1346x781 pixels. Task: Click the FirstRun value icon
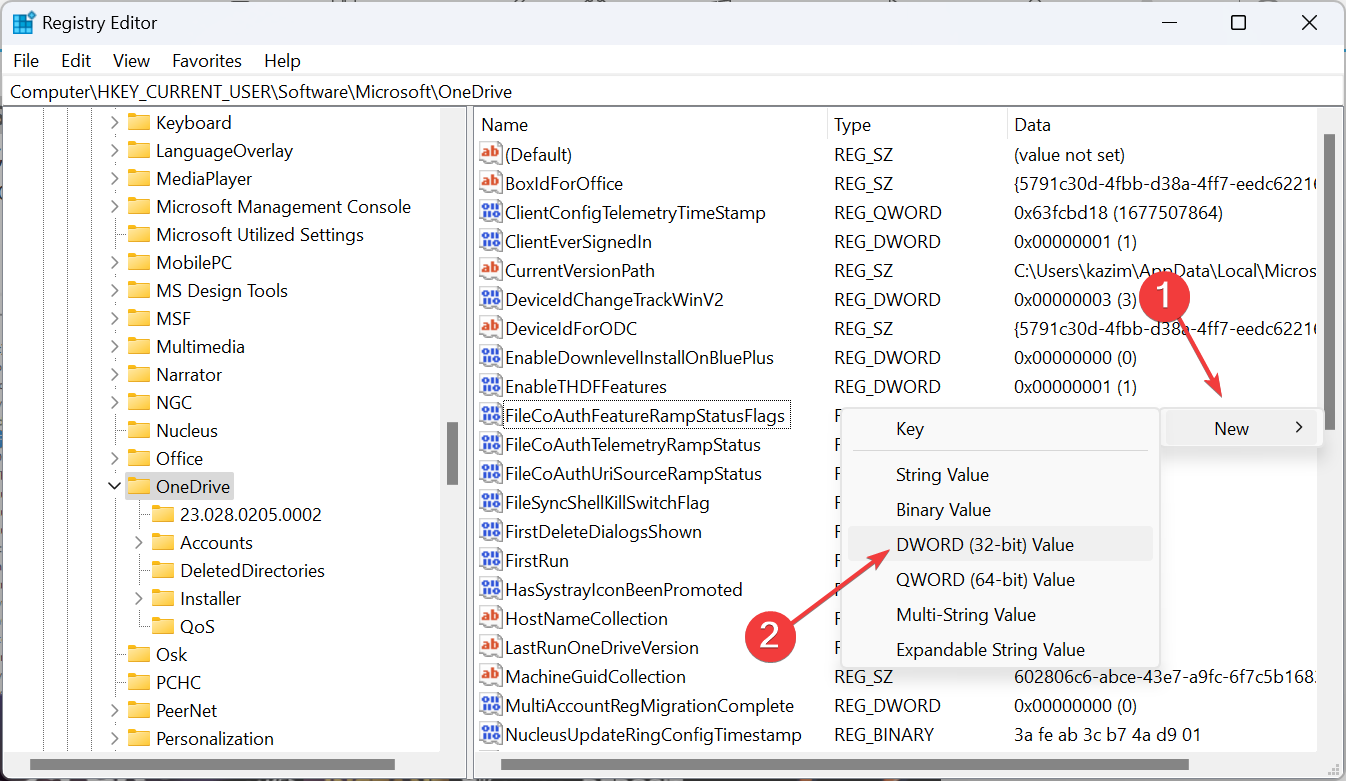(x=490, y=560)
